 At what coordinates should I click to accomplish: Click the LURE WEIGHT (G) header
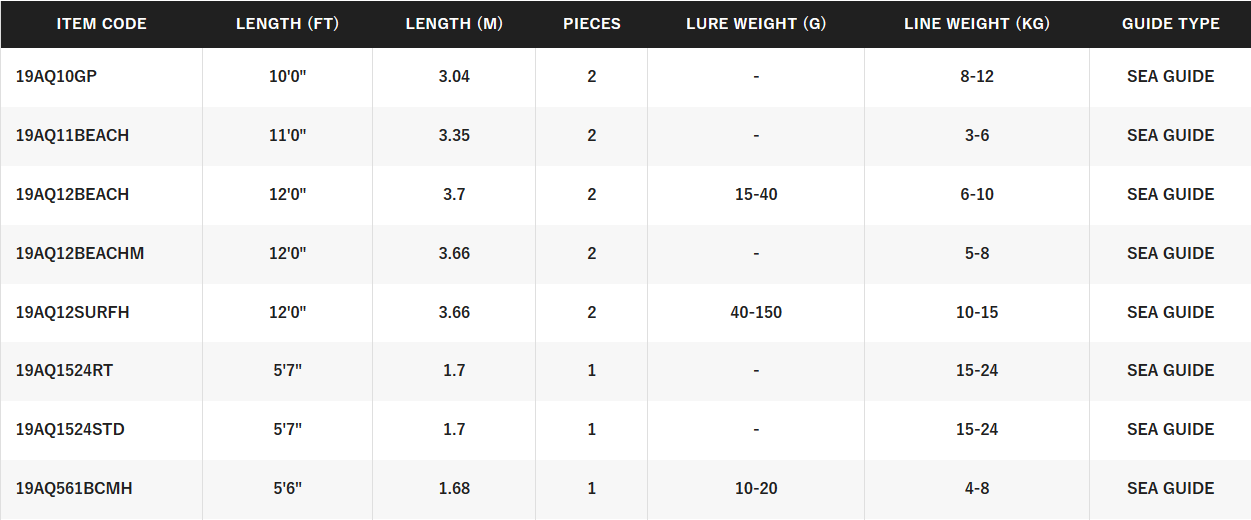[756, 24]
